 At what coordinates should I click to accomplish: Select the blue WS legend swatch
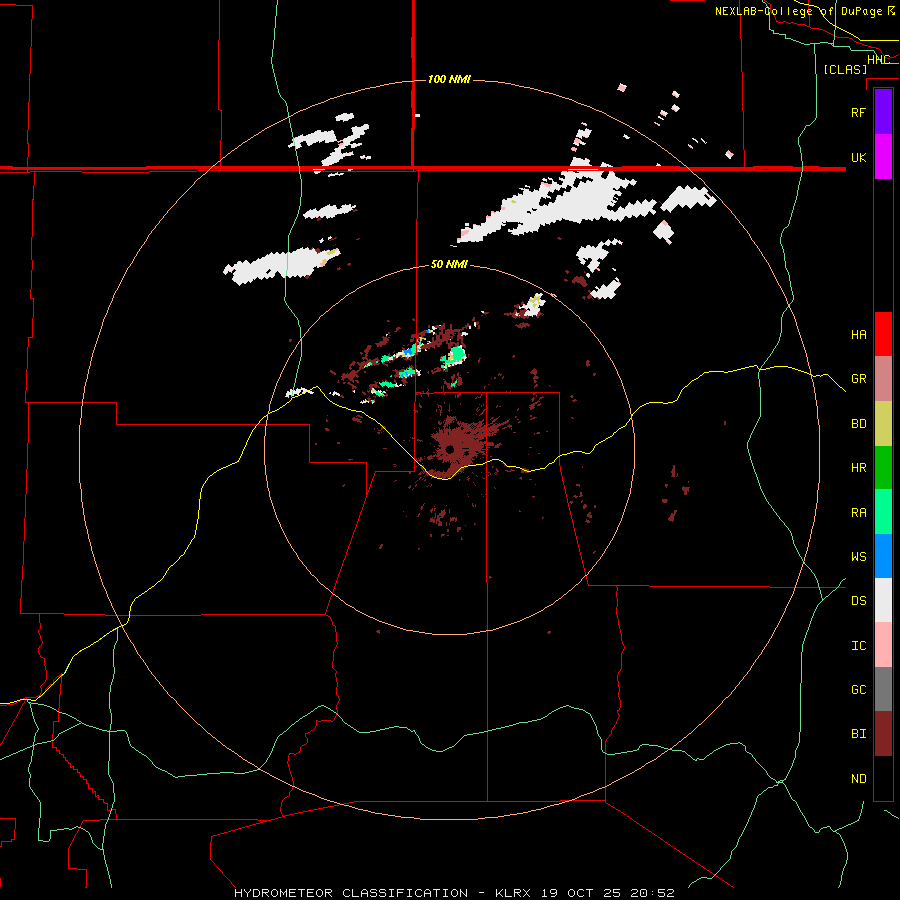pyautogui.click(x=883, y=556)
